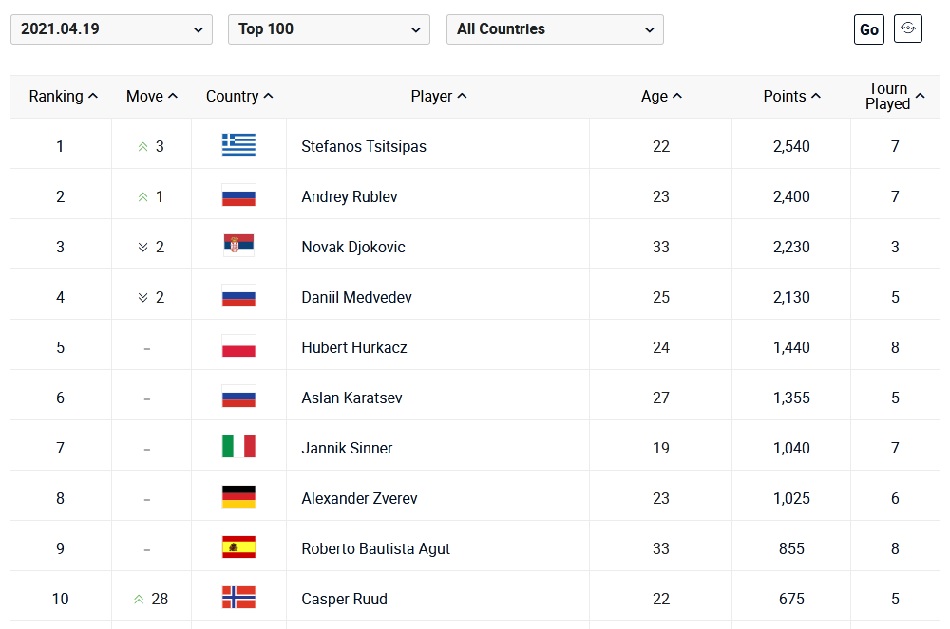The height and width of the screenshot is (629, 950).
Task: Click the Germany flag beside Alexander Zverev
Action: (239, 497)
